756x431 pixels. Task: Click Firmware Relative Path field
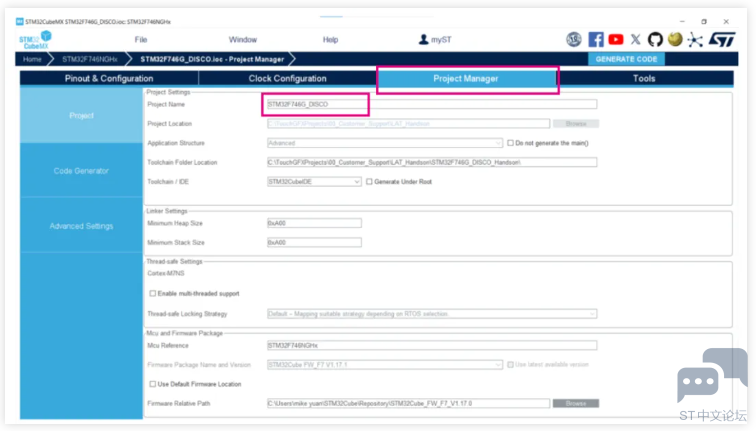click(408, 404)
